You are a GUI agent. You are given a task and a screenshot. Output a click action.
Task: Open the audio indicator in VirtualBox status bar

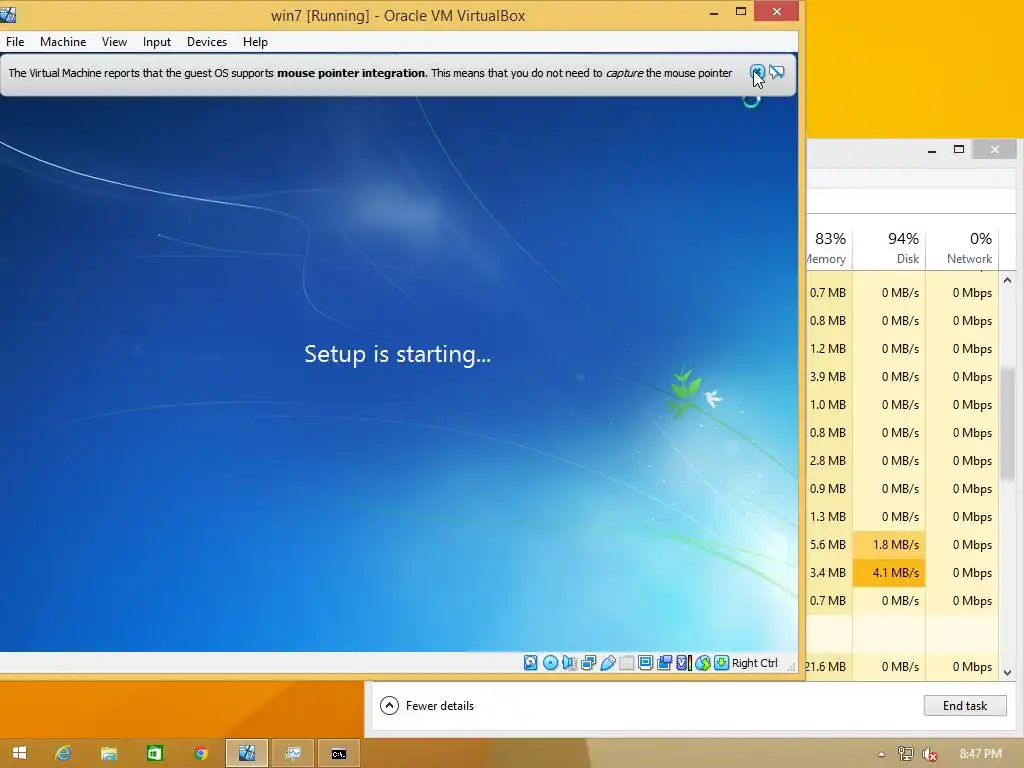point(569,663)
